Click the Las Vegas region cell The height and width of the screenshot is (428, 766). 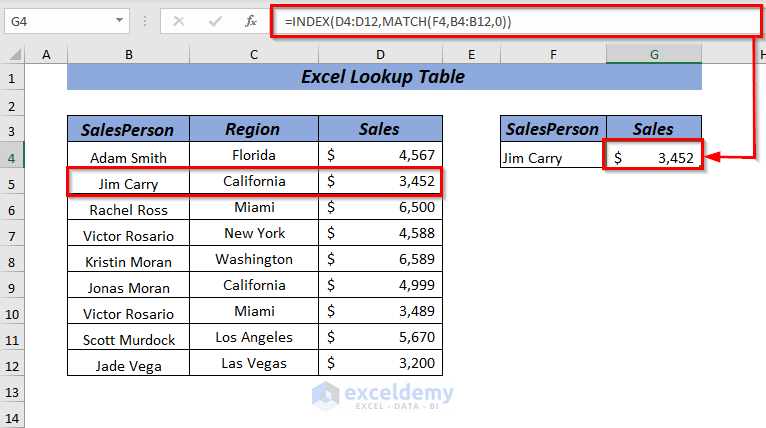click(253, 365)
